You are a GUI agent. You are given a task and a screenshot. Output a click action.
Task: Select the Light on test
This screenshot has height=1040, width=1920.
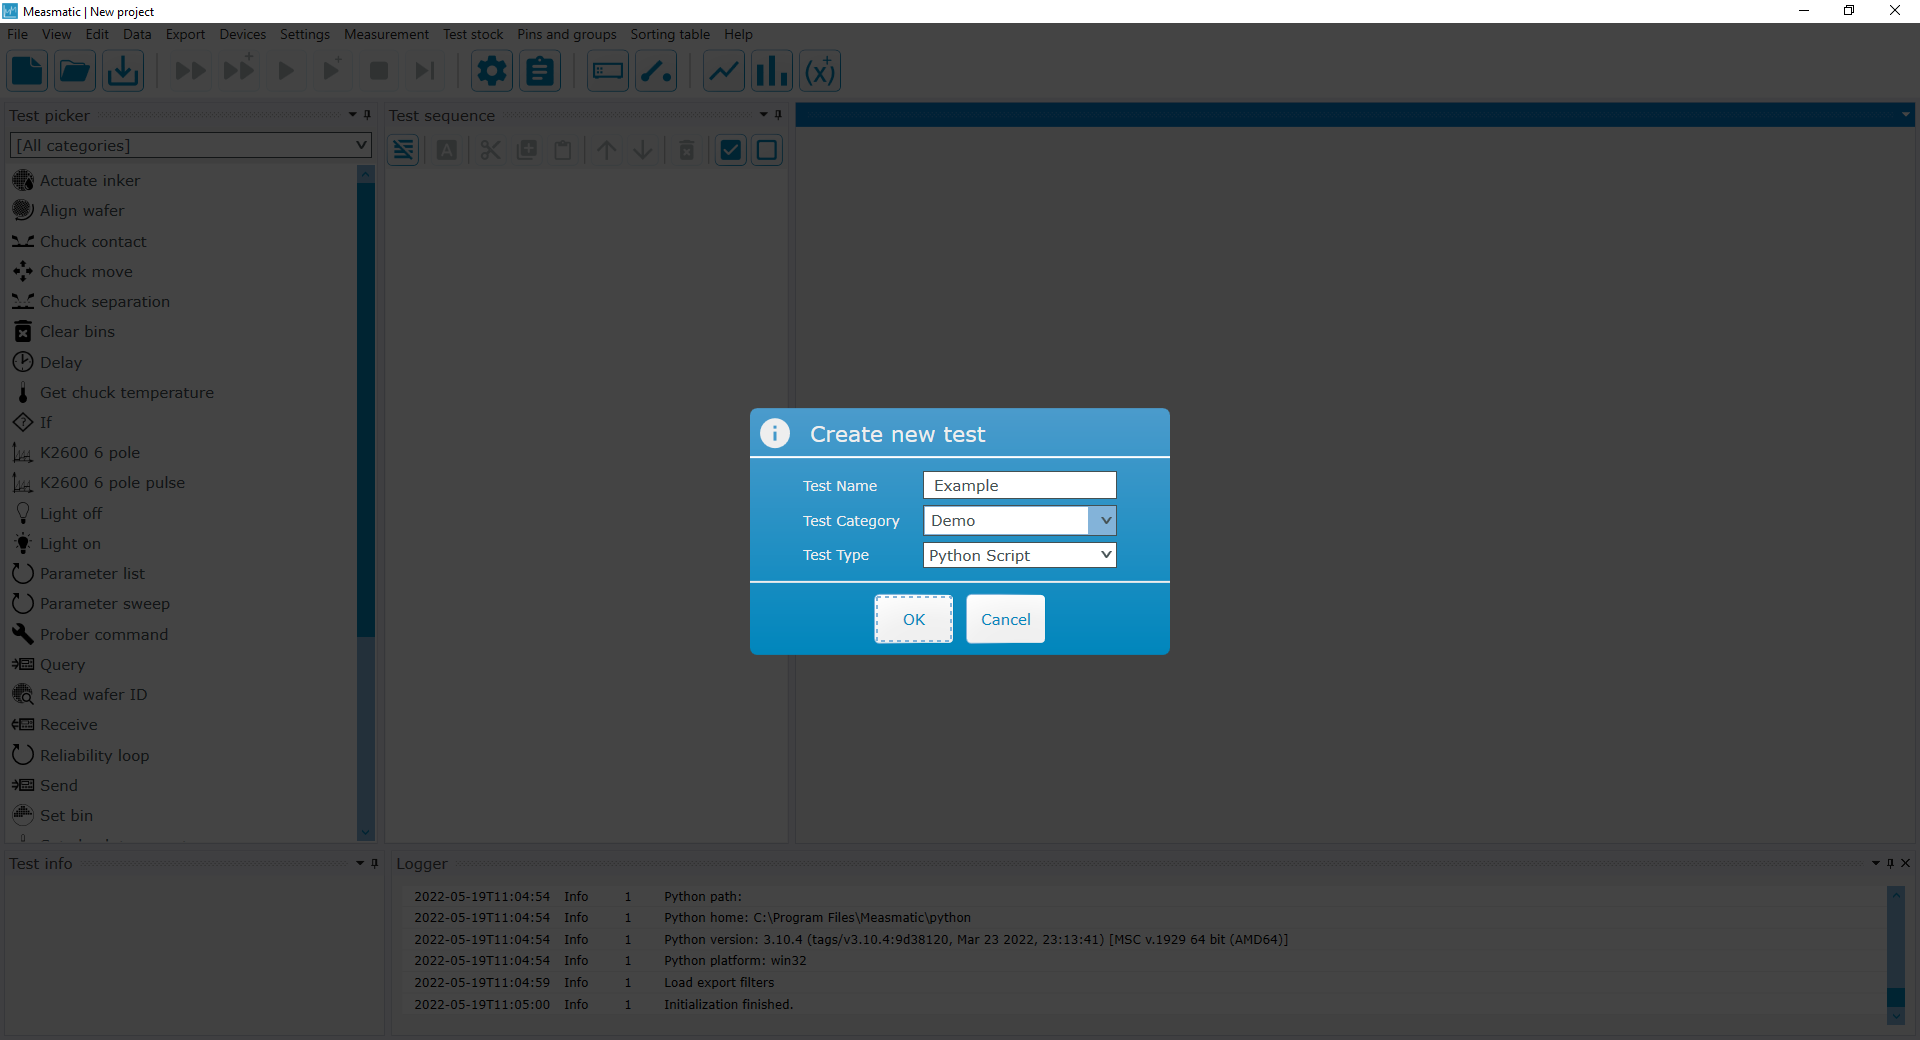point(70,543)
